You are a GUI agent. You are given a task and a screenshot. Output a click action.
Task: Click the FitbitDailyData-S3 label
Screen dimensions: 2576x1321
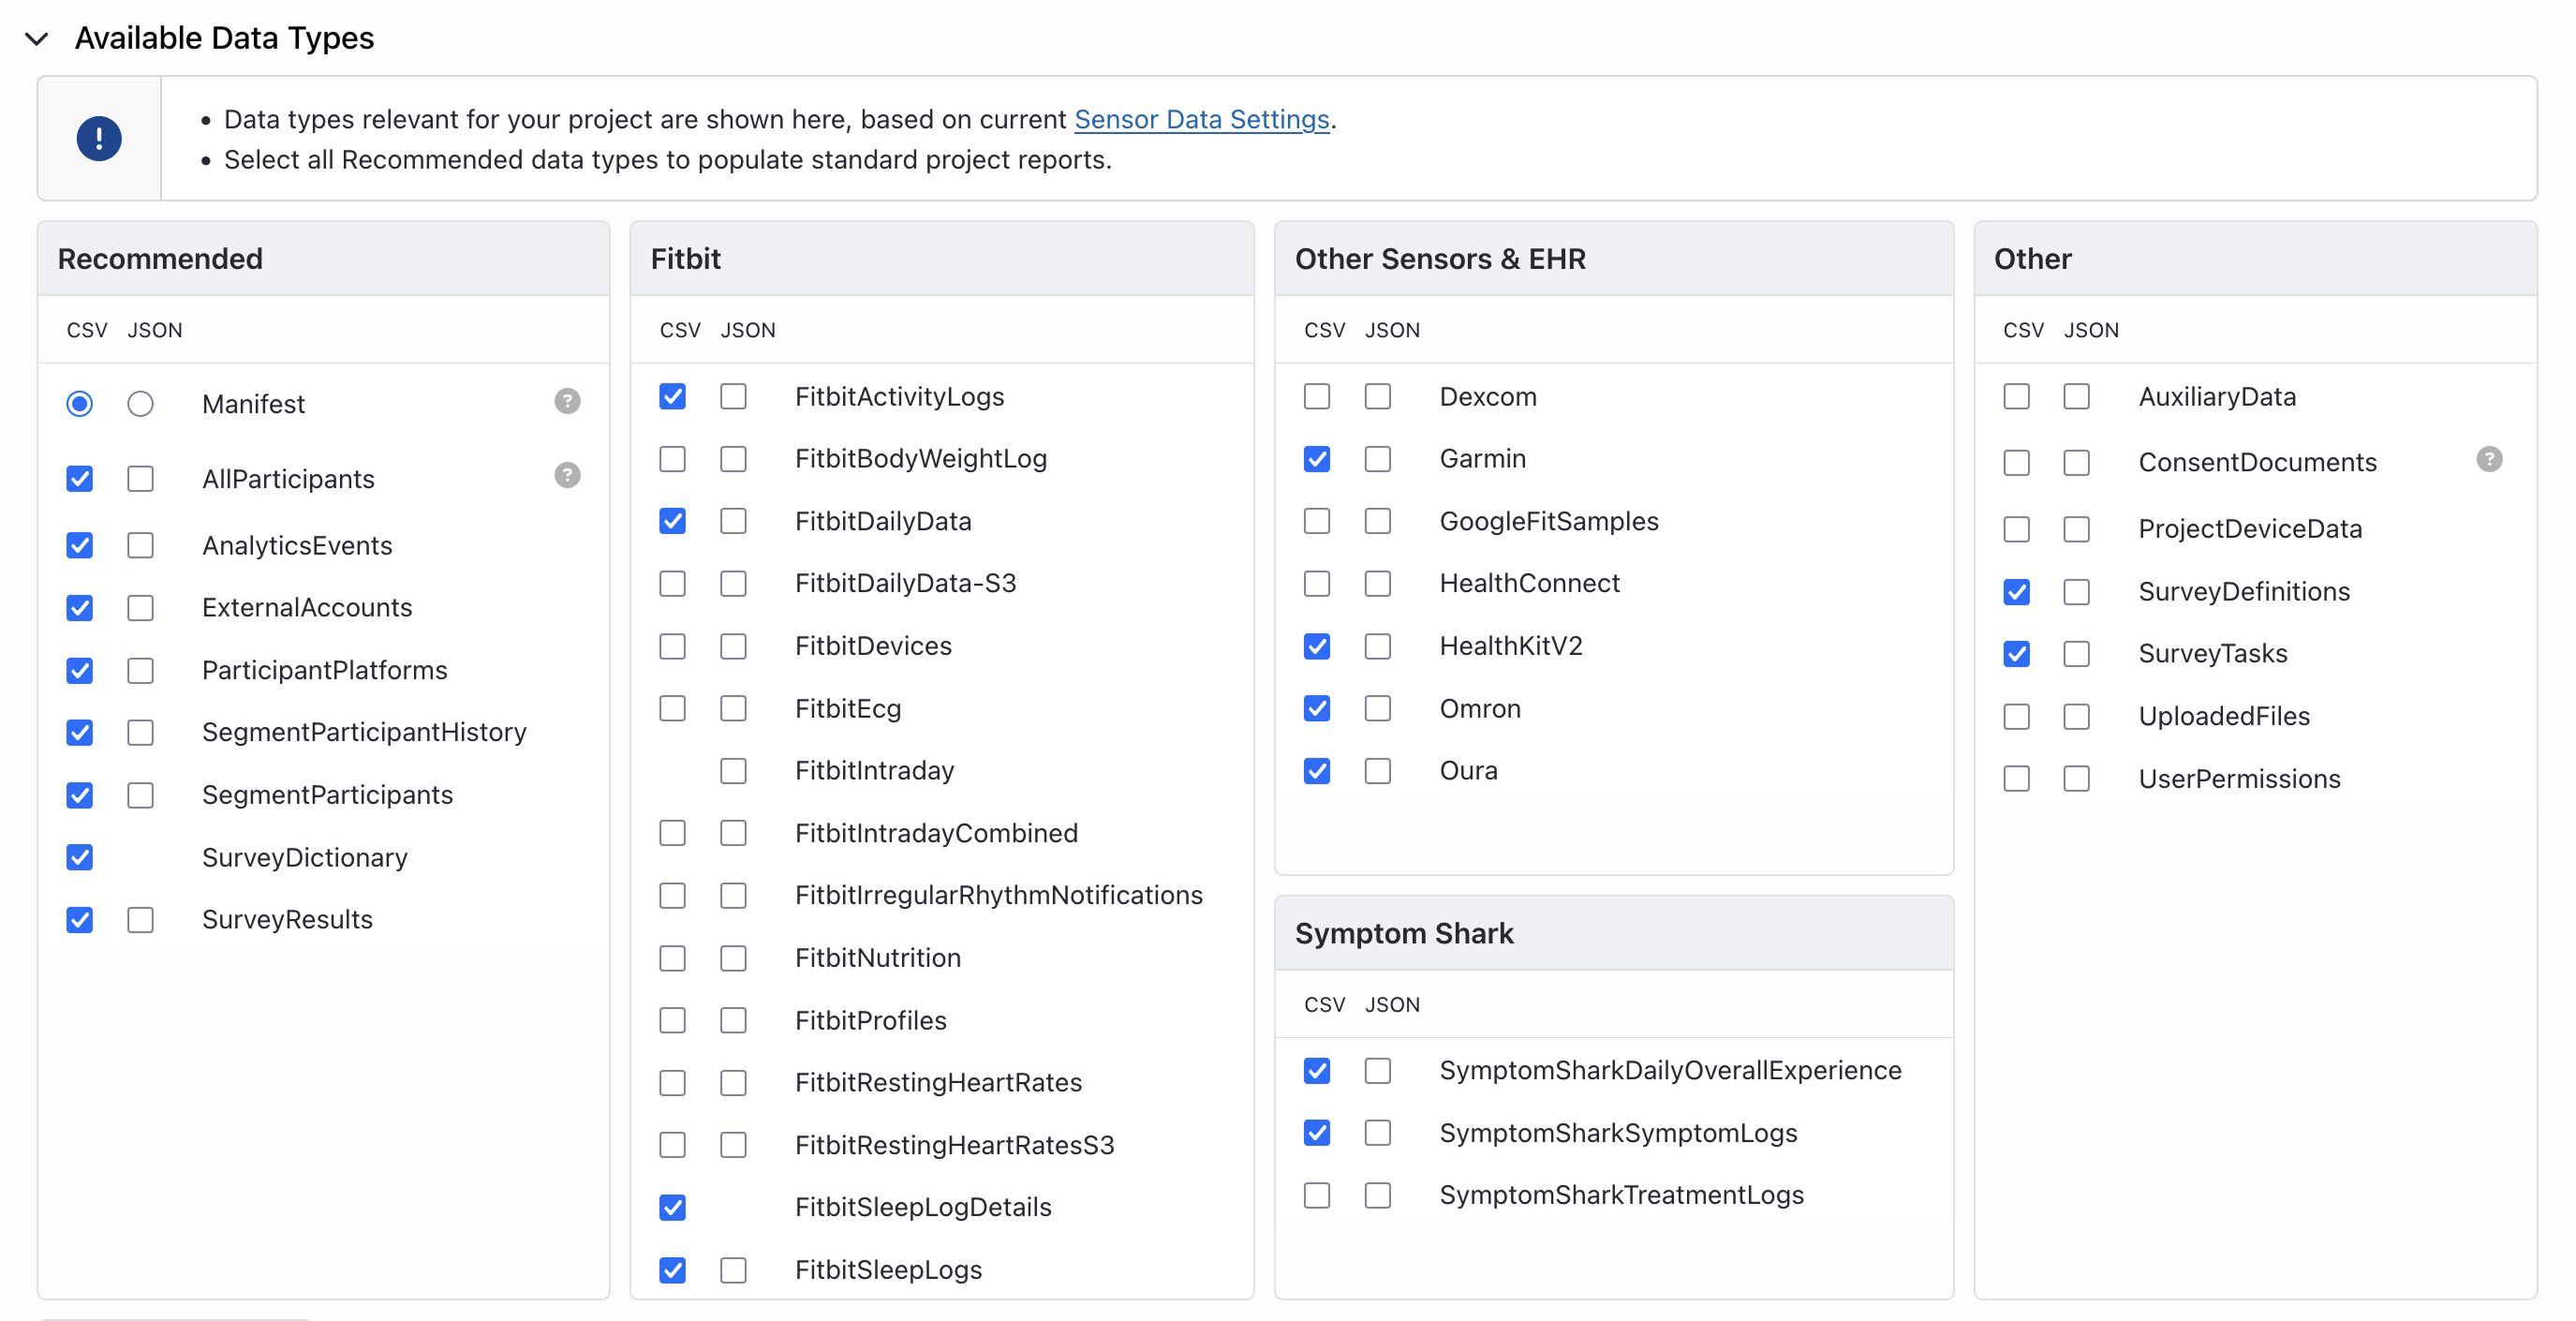(905, 583)
